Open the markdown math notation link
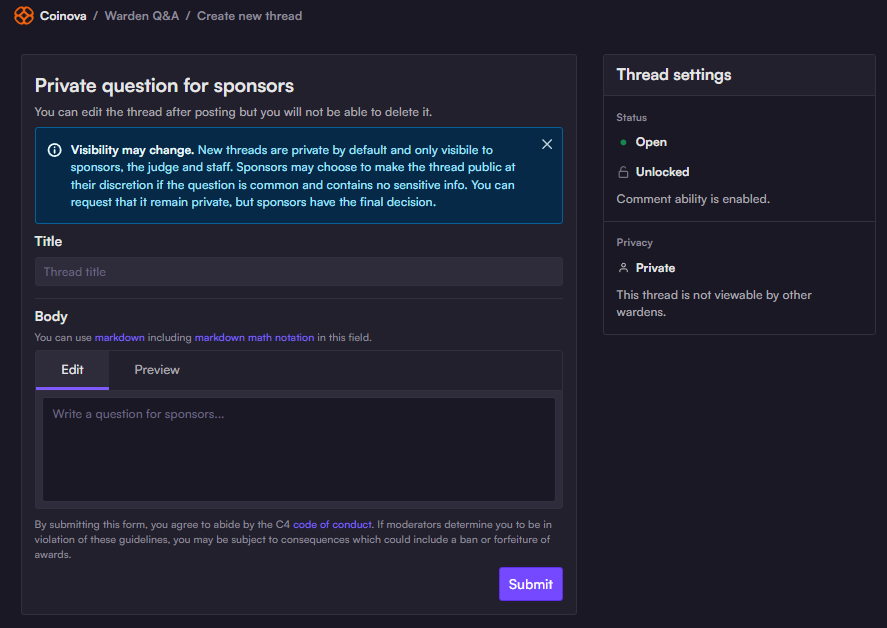 pos(254,338)
